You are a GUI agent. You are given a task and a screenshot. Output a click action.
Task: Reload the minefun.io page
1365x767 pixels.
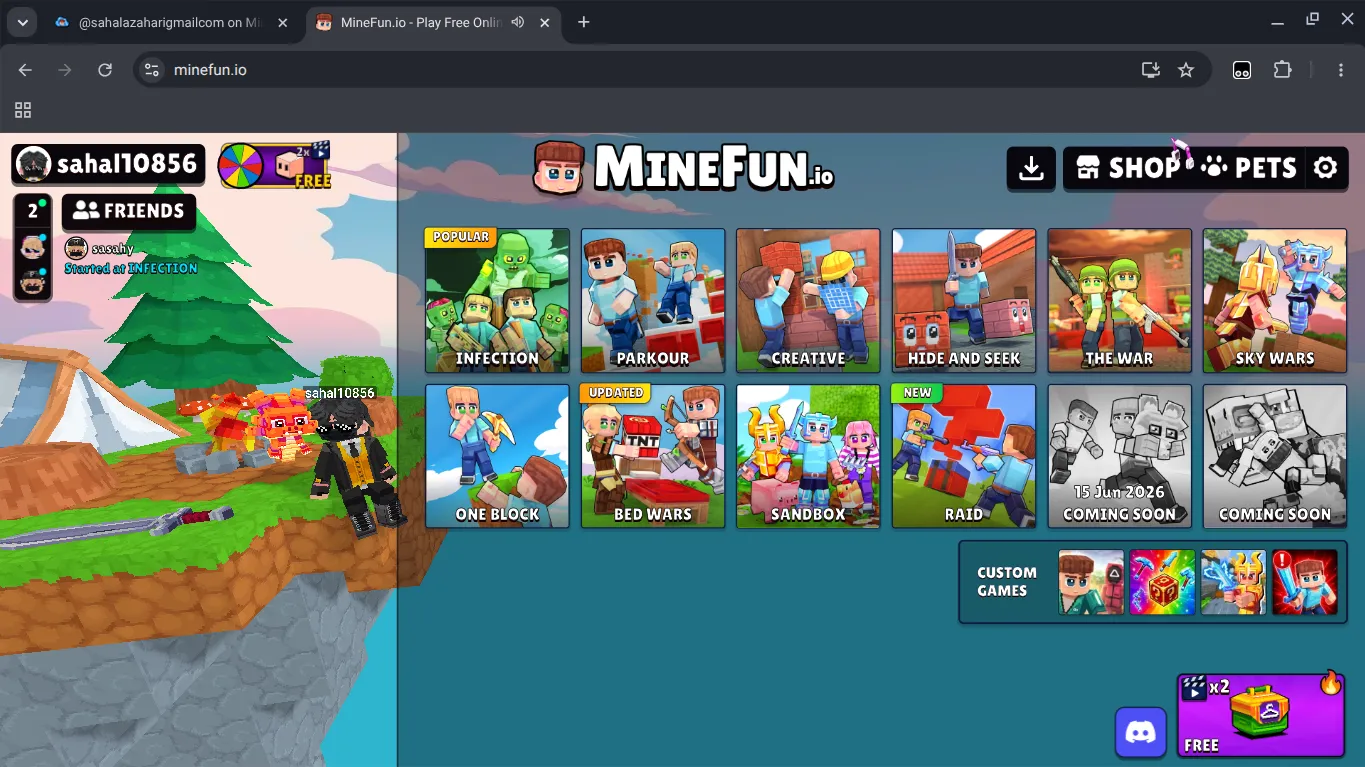tap(105, 70)
